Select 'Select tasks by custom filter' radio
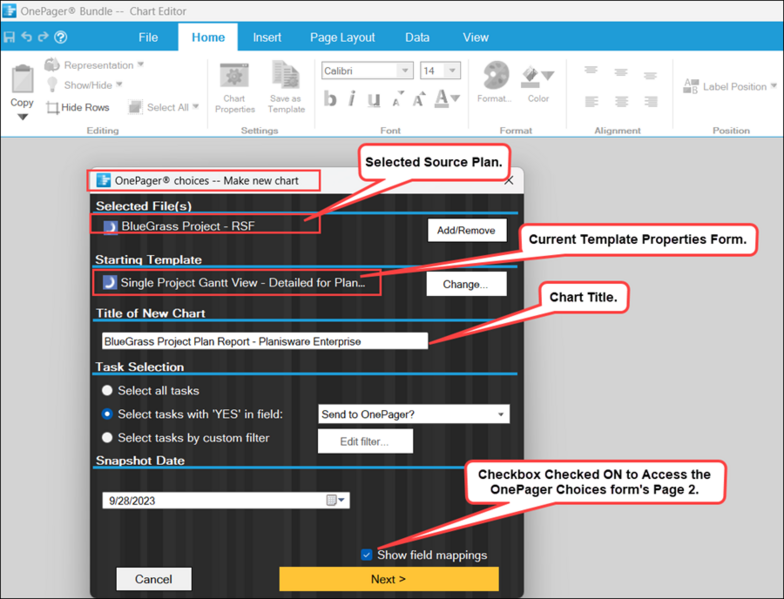 (x=107, y=438)
